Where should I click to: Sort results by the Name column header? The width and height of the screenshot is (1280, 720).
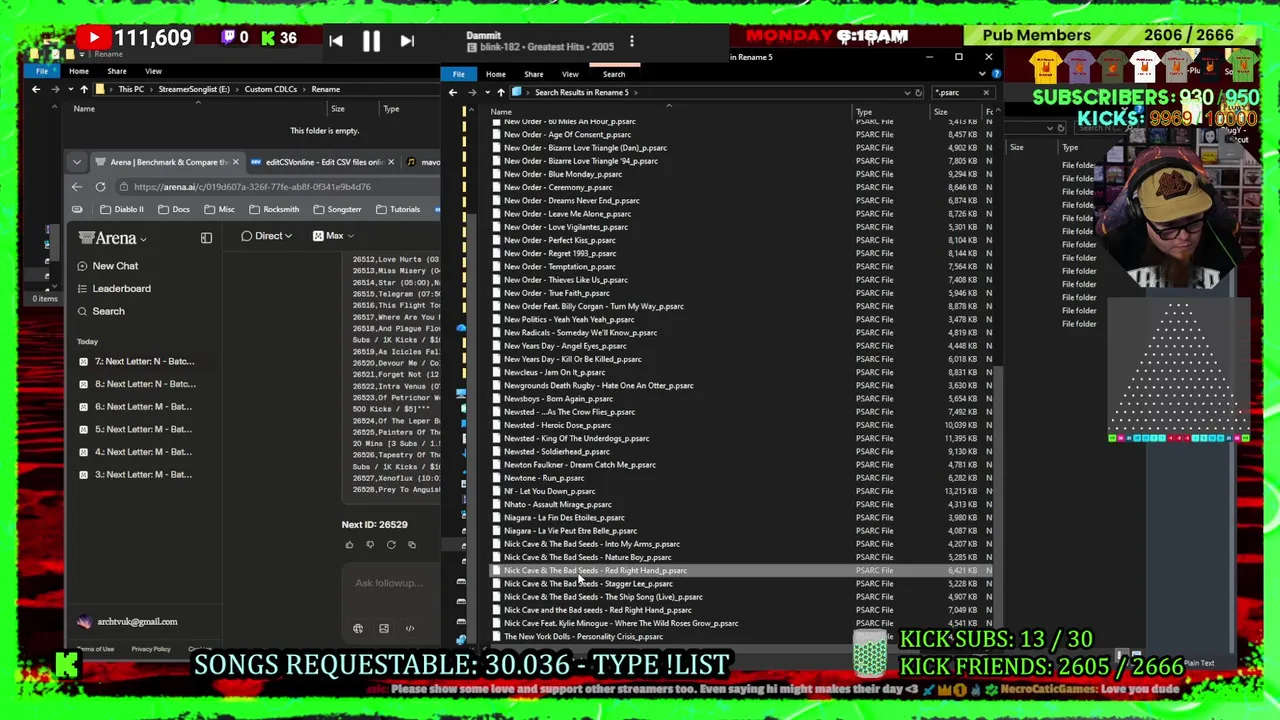coord(501,112)
